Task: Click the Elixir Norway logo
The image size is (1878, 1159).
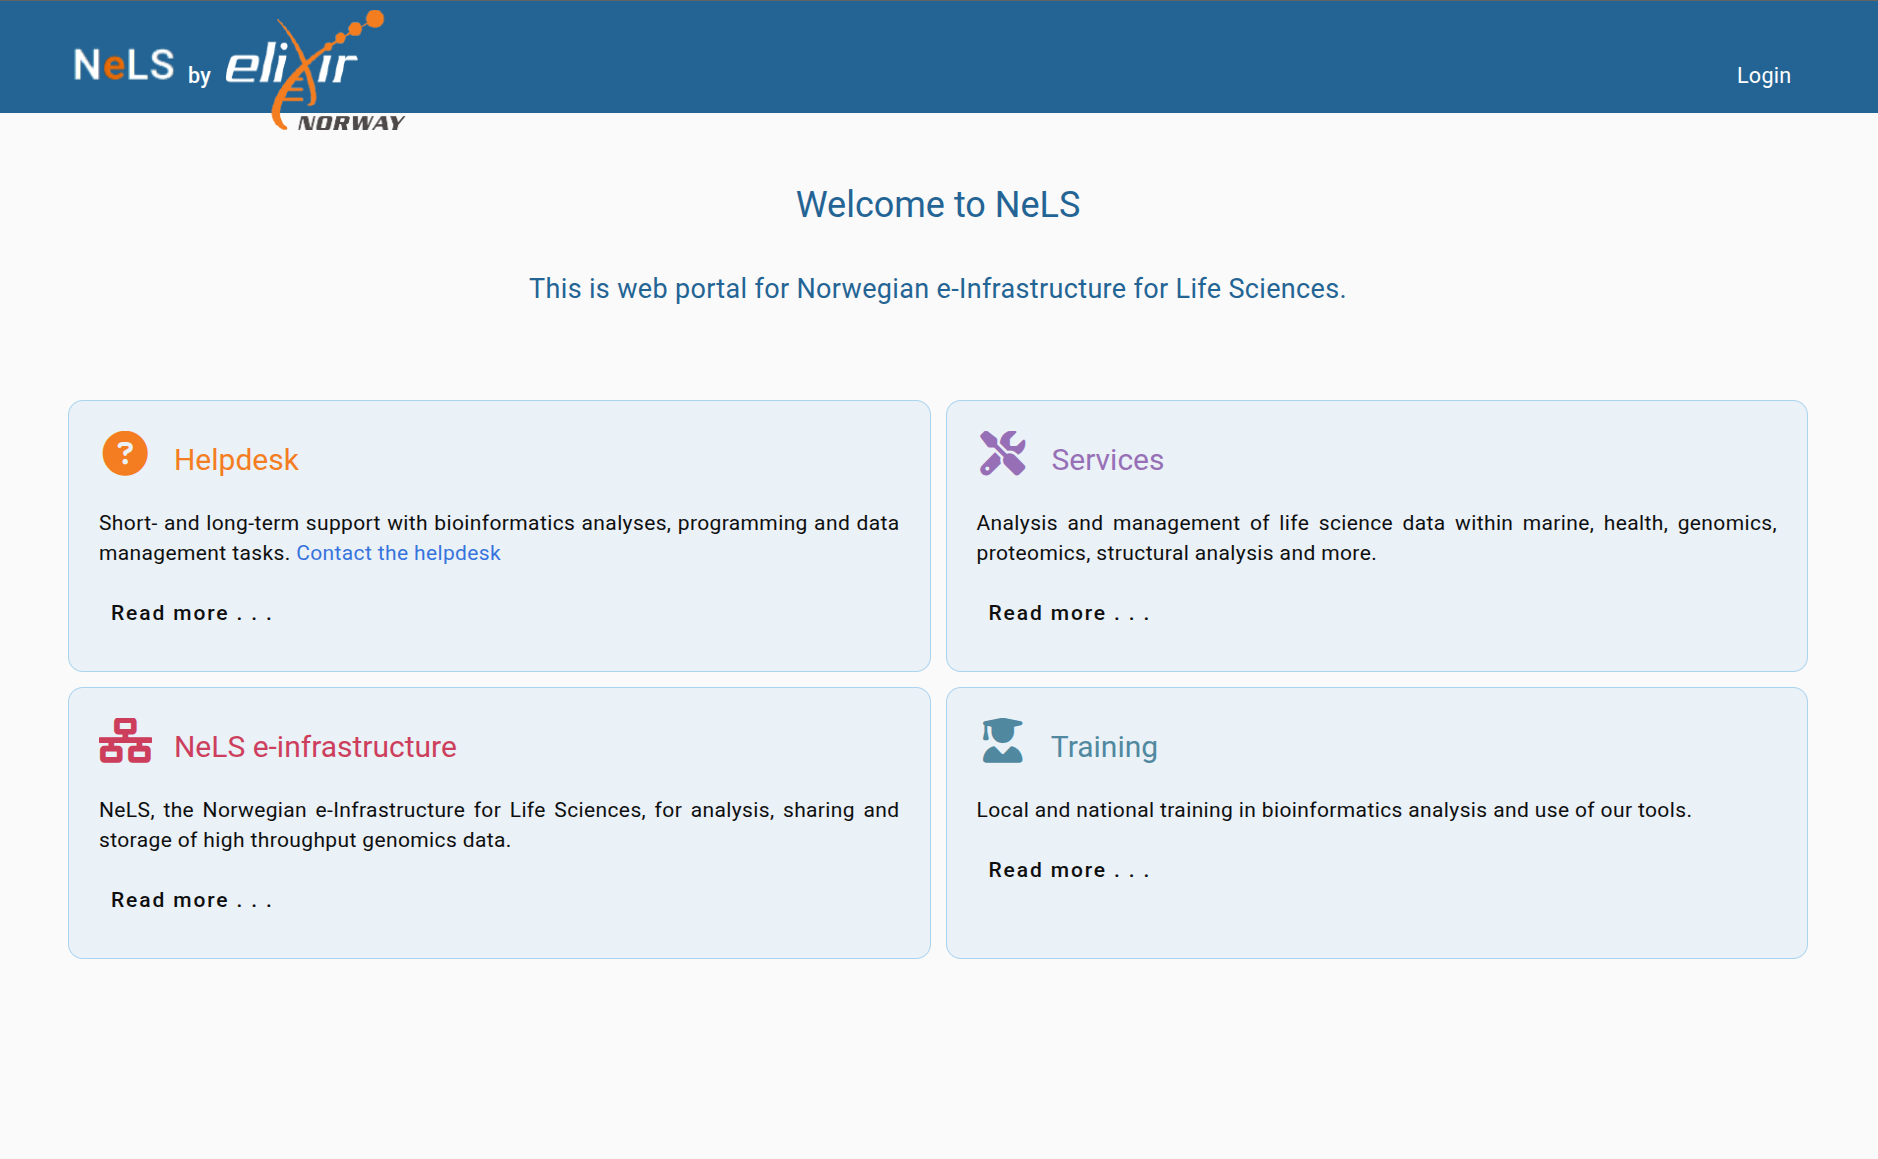Action: pyautogui.click(x=310, y=70)
